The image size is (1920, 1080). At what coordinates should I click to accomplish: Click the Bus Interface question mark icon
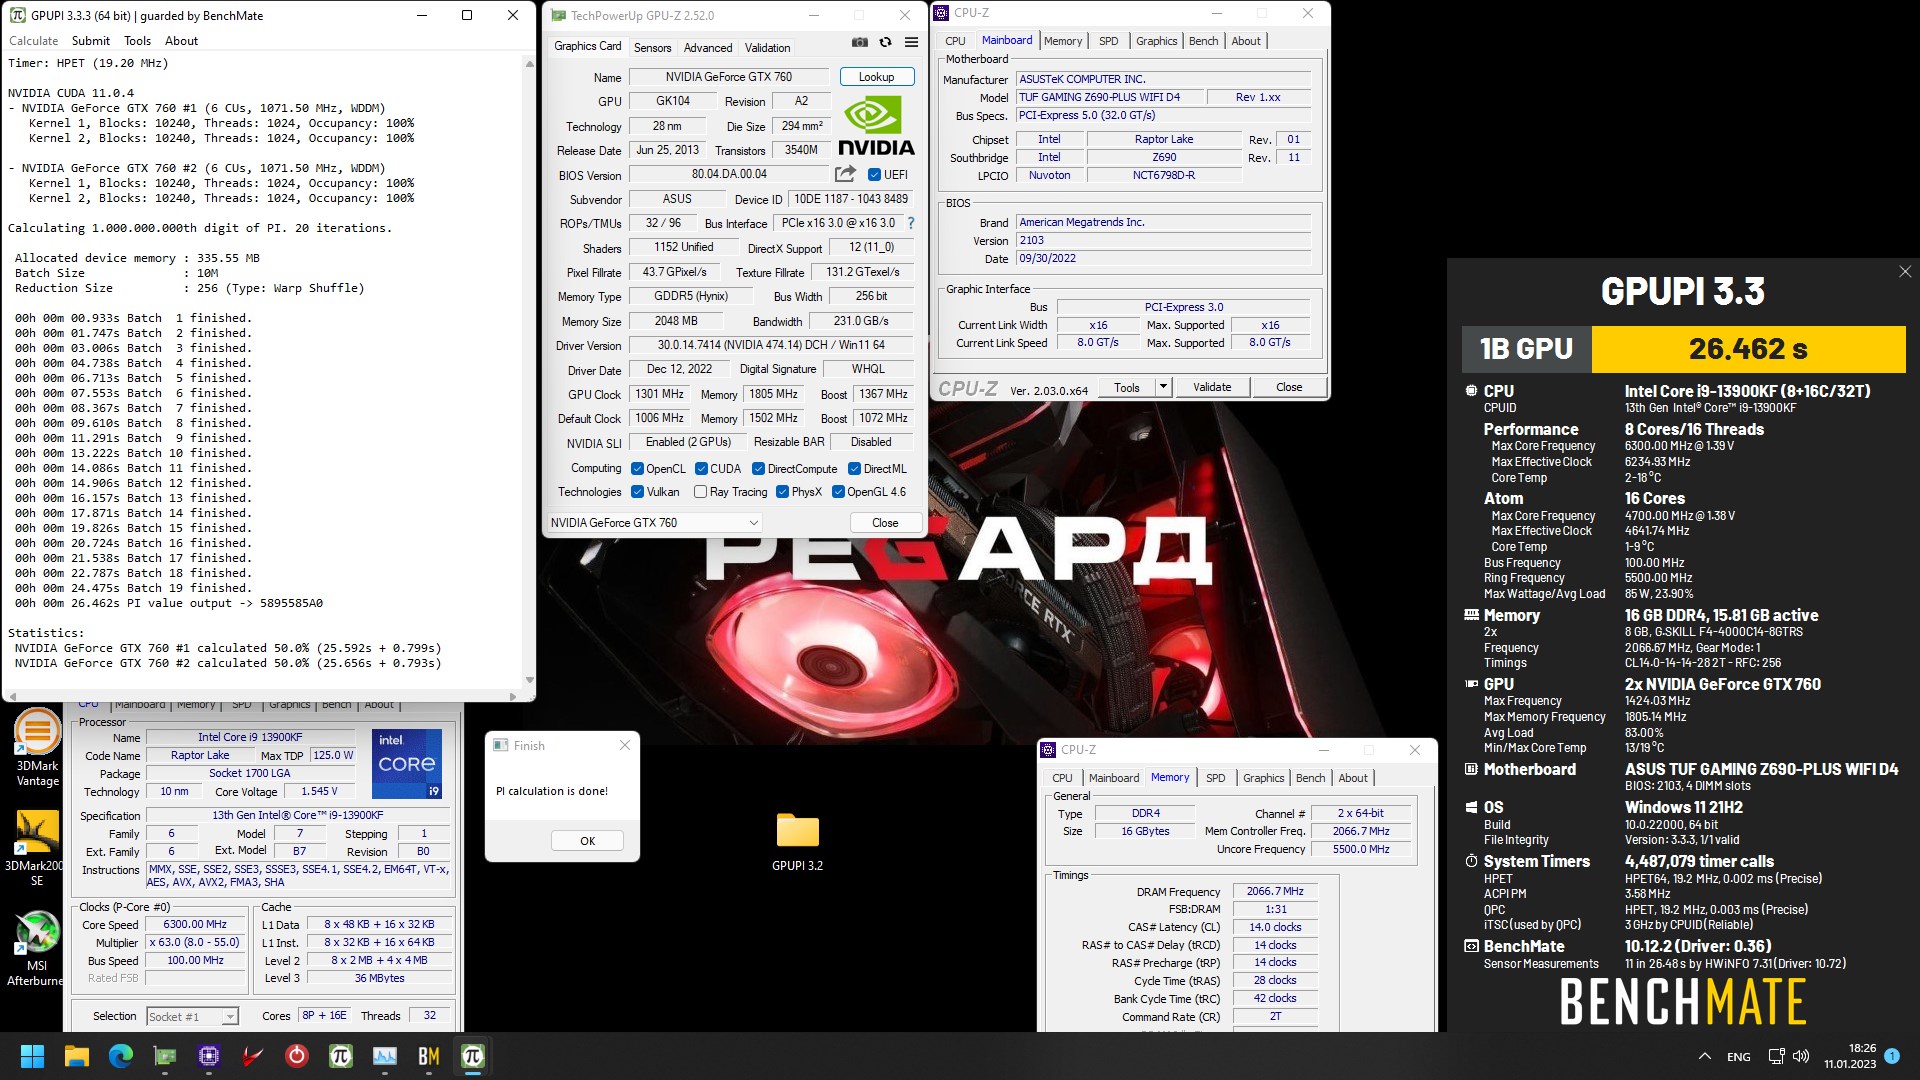tap(911, 223)
